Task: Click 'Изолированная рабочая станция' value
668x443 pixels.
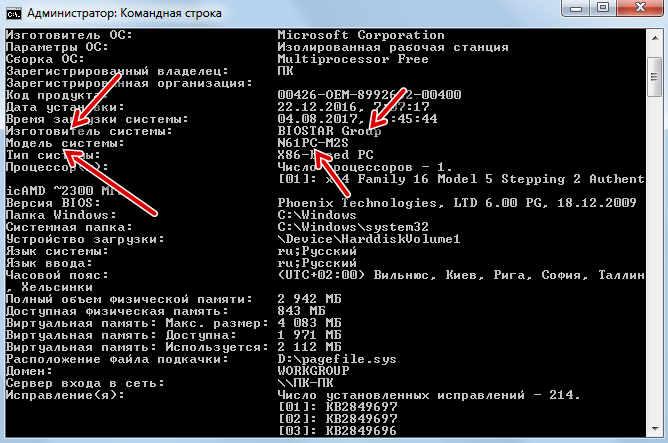Action: pyautogui.click(x=393, y=47)
